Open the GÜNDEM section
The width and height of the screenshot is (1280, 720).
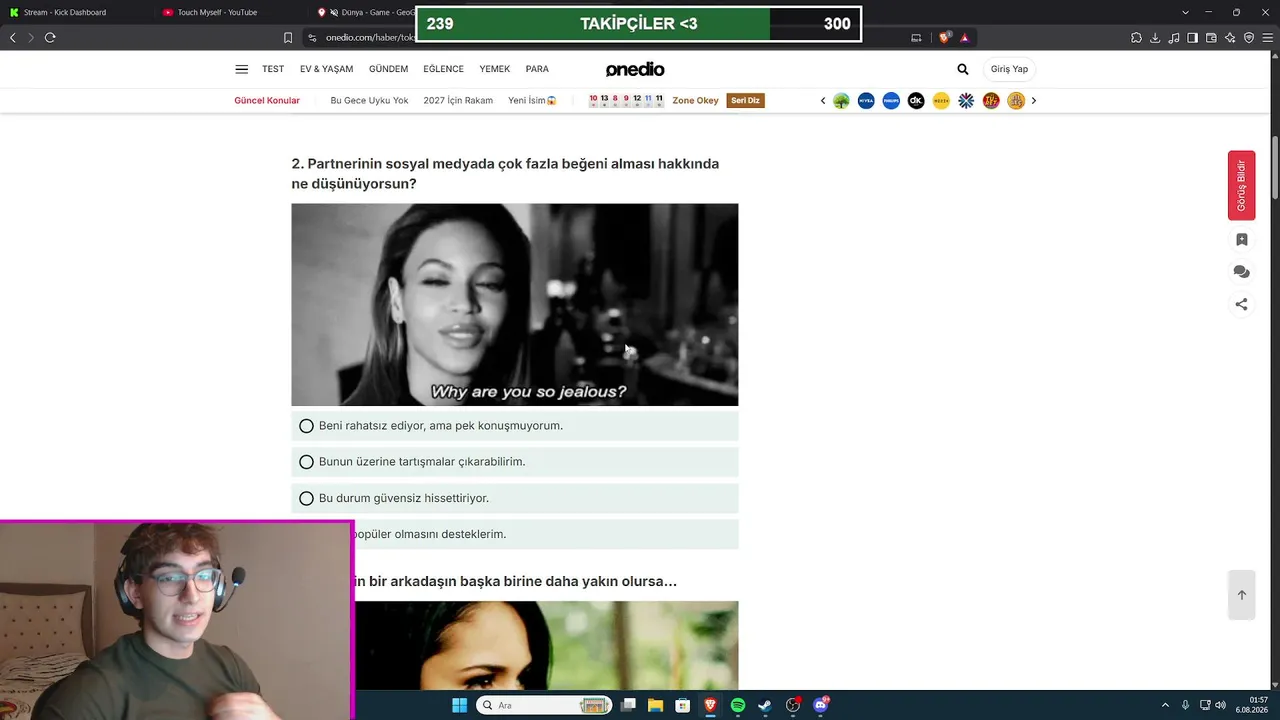pos(388,69)
